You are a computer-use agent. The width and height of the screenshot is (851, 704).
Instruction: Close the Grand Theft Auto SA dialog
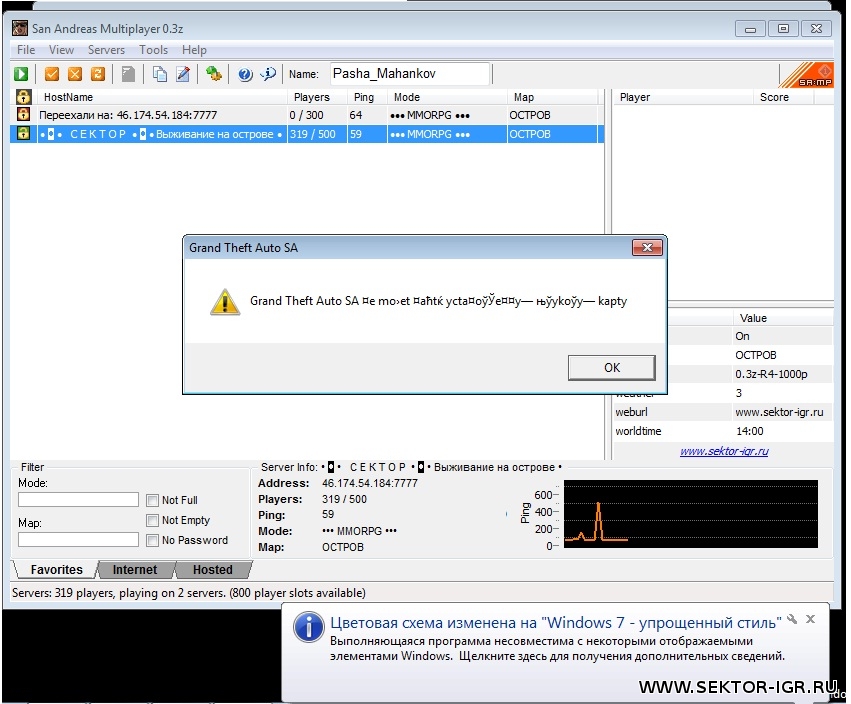pos(647,248)
